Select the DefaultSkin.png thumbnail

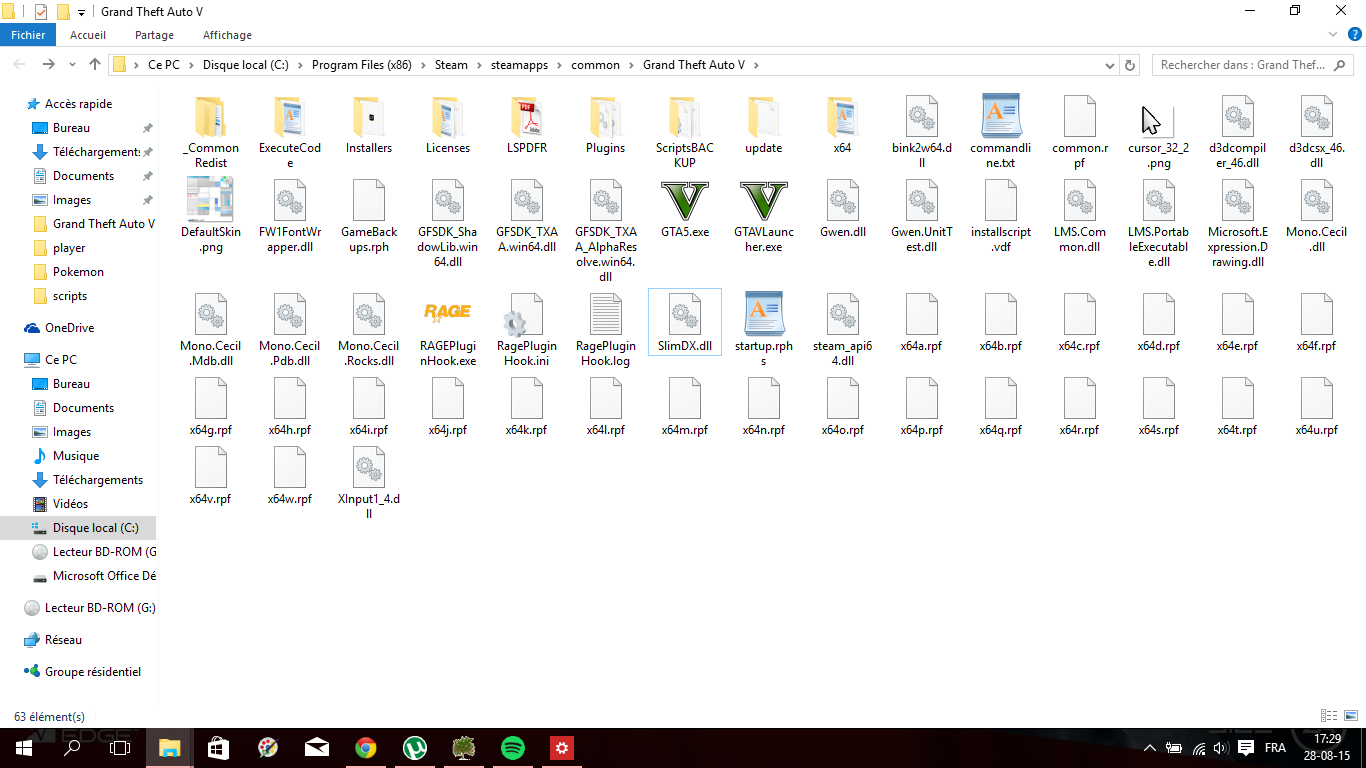coord(209,199)
